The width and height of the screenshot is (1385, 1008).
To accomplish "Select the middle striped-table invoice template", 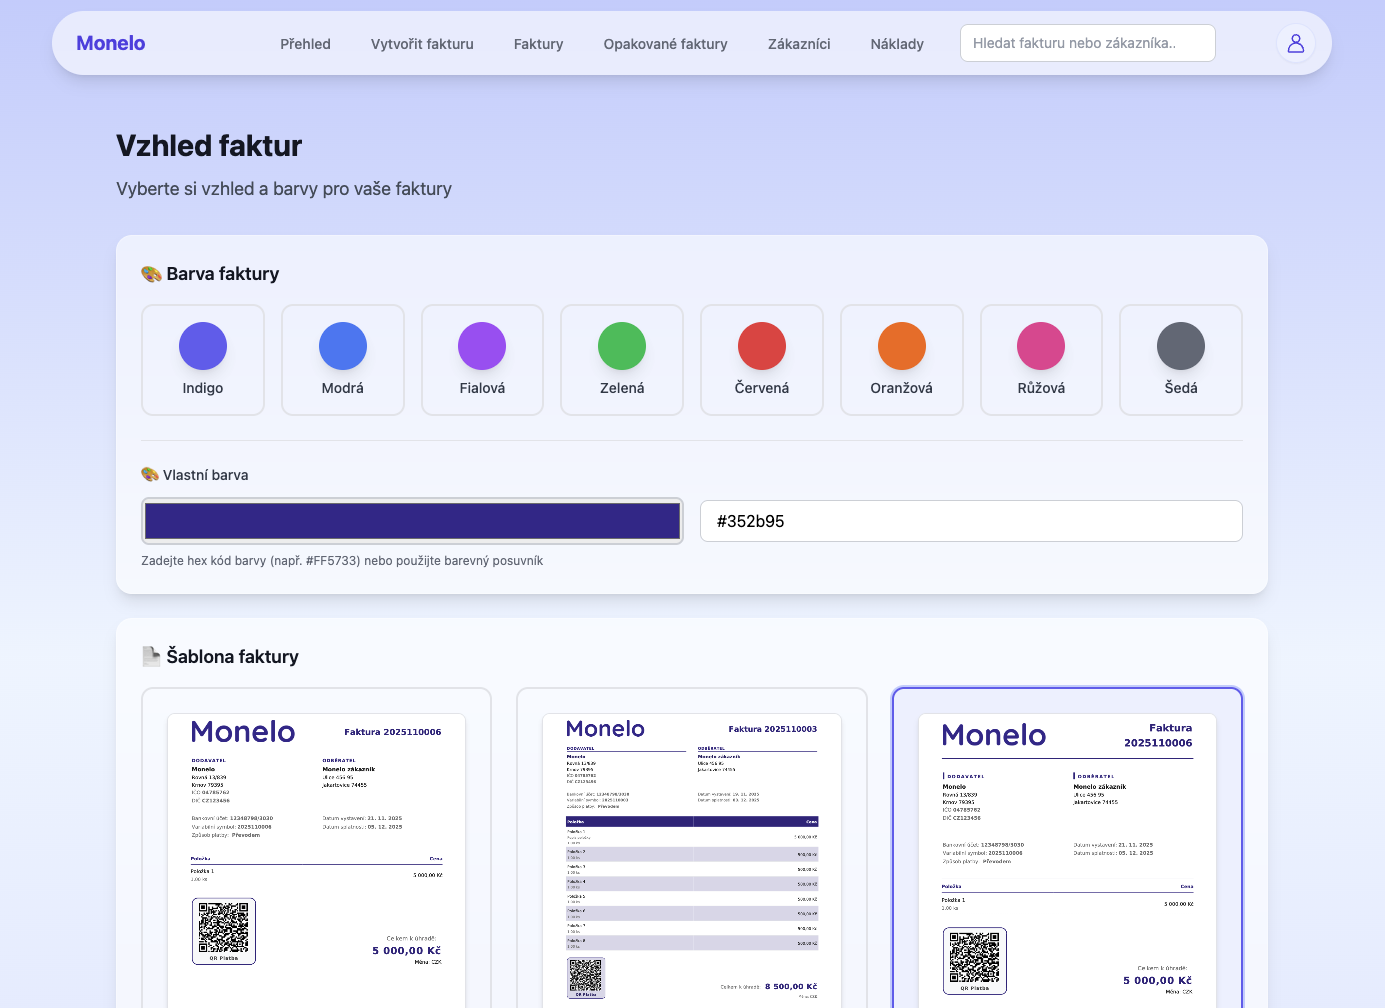I will click(692, 850).
